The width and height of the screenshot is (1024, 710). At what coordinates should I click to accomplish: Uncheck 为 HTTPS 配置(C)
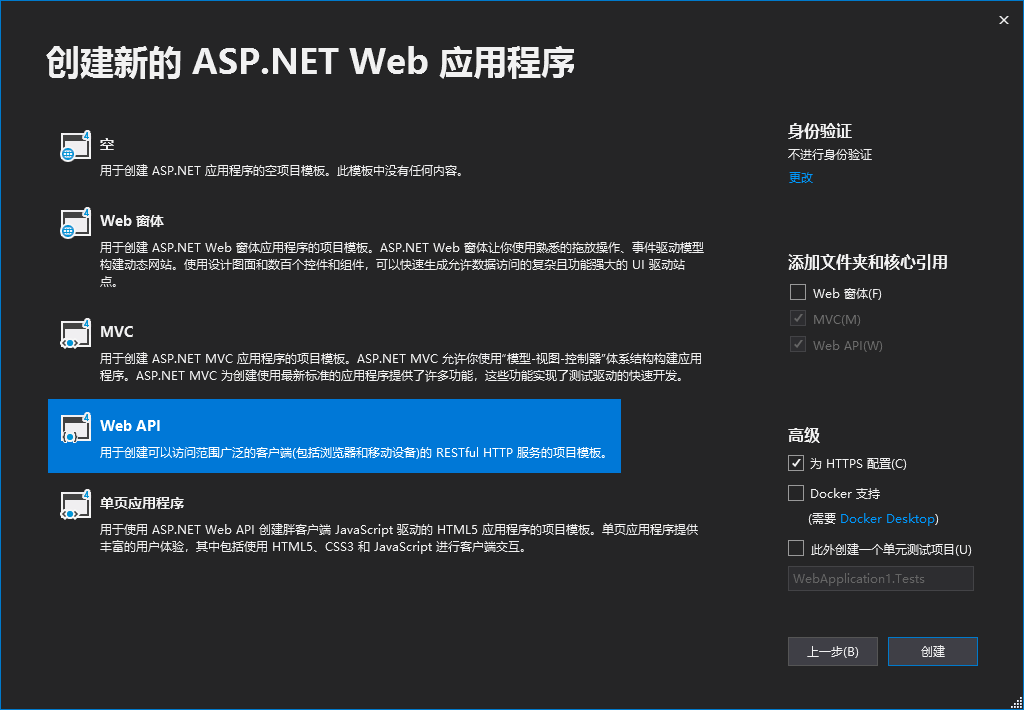click(x=797, y=463)
